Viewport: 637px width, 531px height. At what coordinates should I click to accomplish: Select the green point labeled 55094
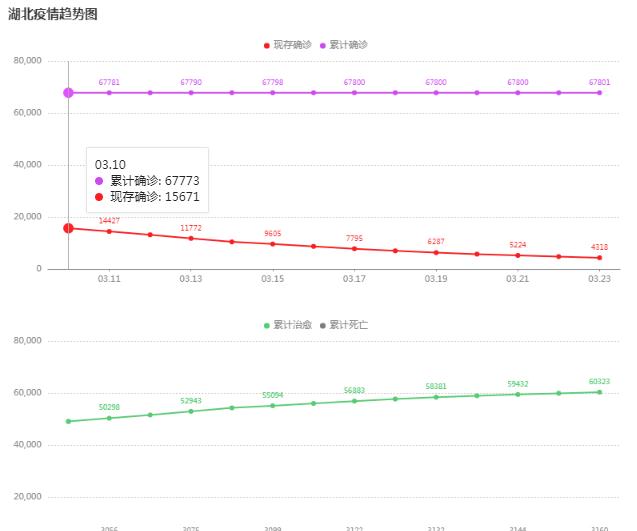[x=273, y=405]
